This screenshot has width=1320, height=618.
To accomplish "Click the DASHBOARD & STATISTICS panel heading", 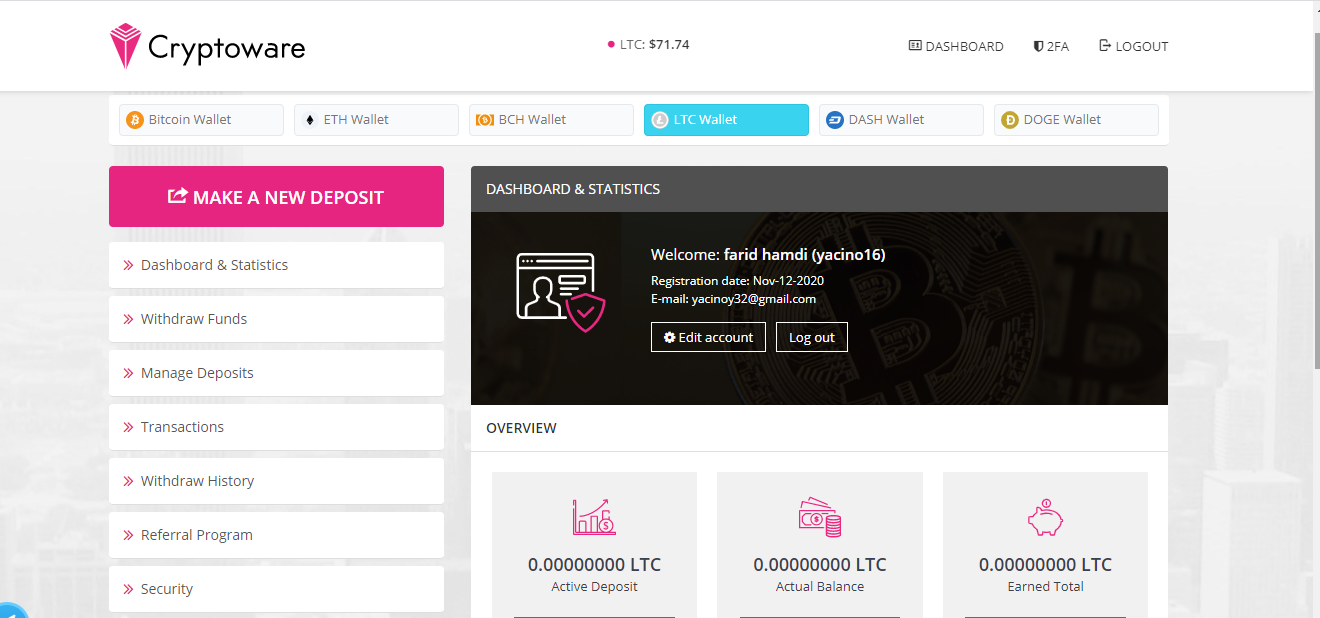I will tap(573, 189).
